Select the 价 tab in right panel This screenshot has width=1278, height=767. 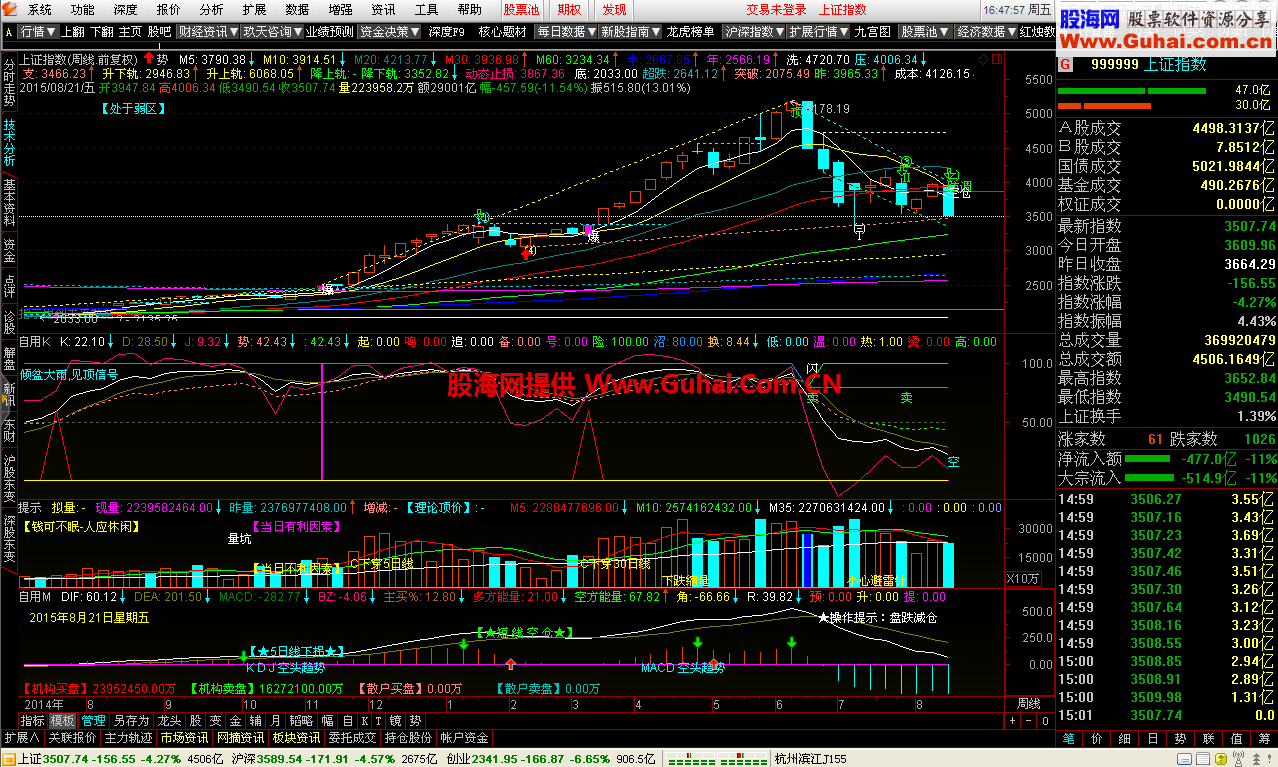1096,738
